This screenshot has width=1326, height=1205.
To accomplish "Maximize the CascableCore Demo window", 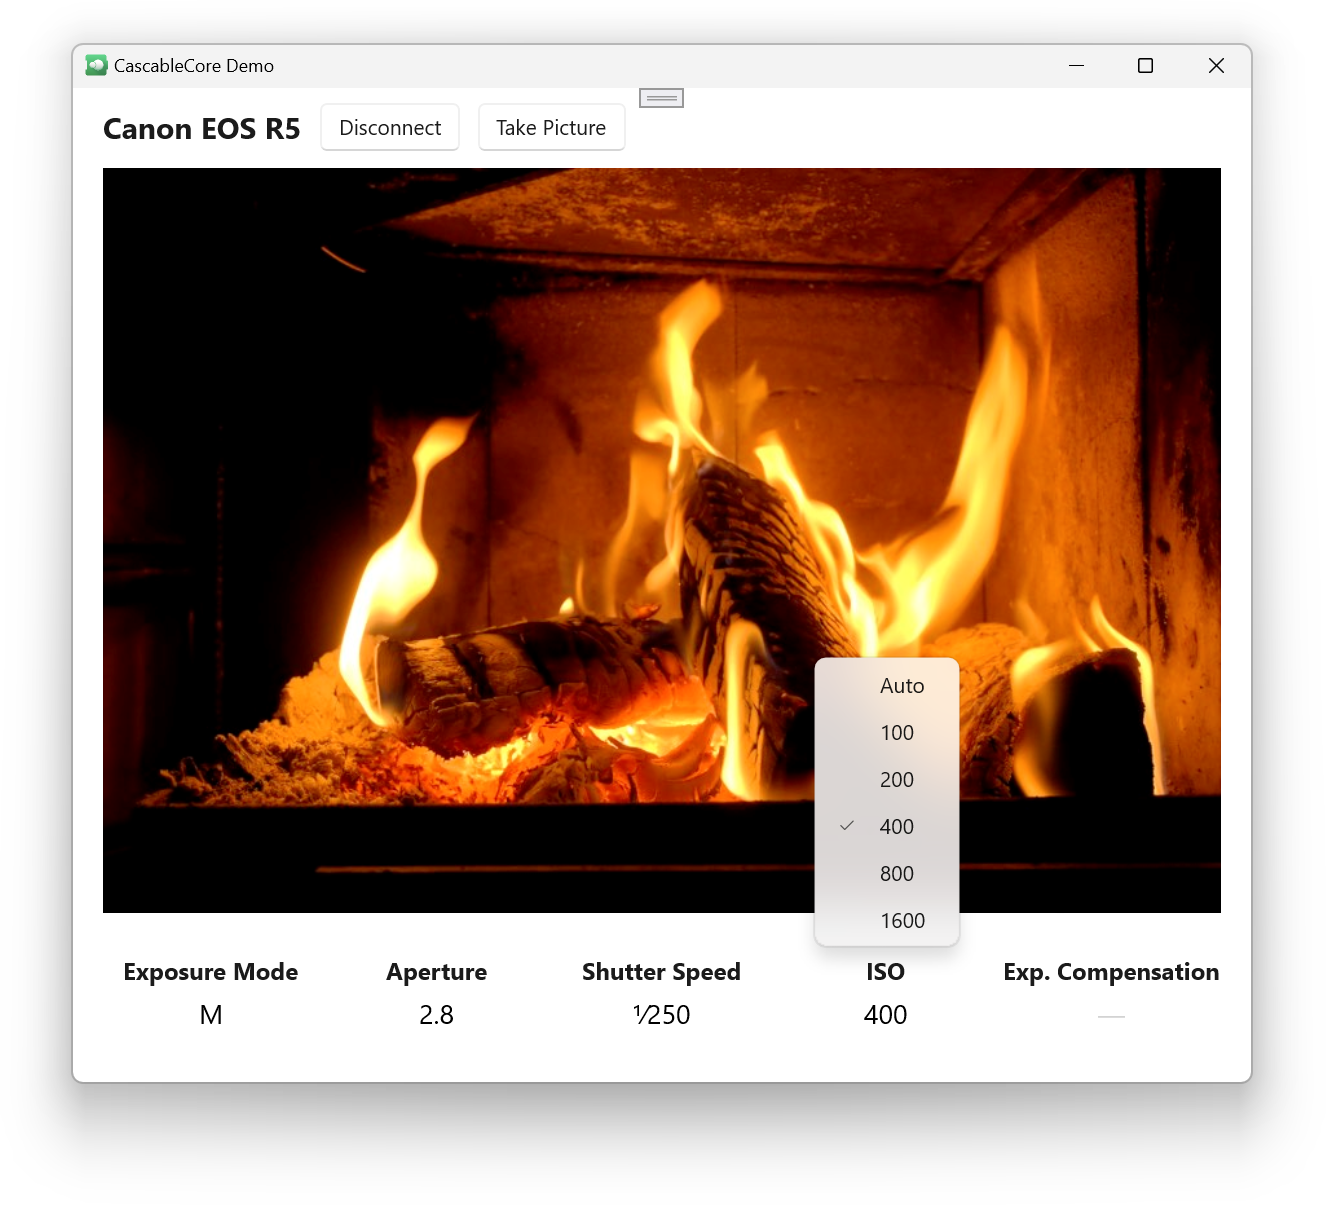I will (1145, 66).
